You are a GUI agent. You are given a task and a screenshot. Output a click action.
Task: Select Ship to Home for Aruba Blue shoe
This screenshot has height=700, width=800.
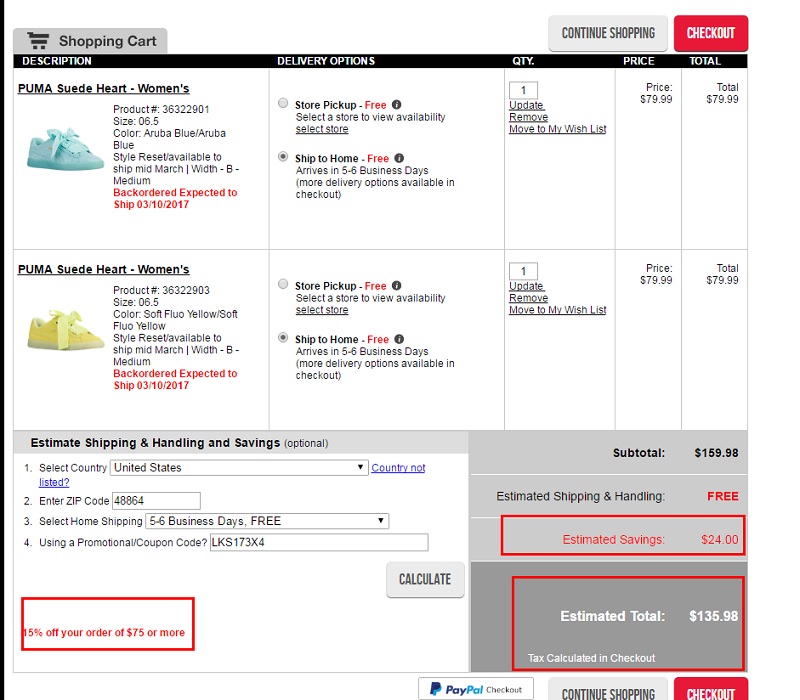click(x=283, y=157)
